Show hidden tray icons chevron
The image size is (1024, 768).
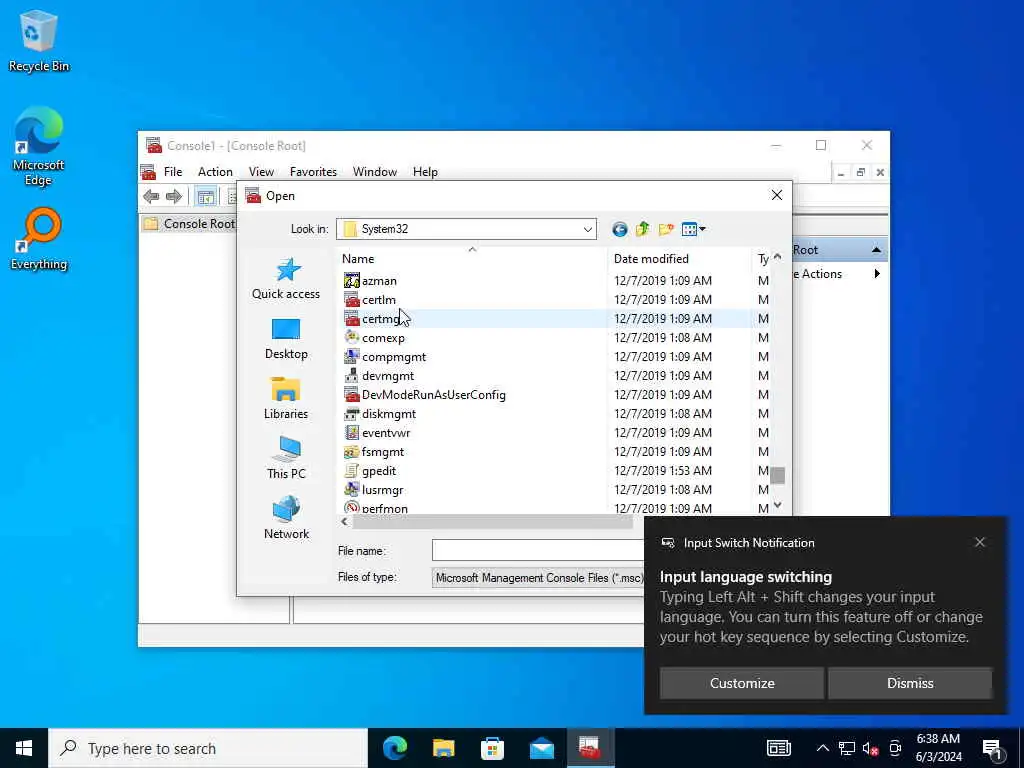click(823, 748)
